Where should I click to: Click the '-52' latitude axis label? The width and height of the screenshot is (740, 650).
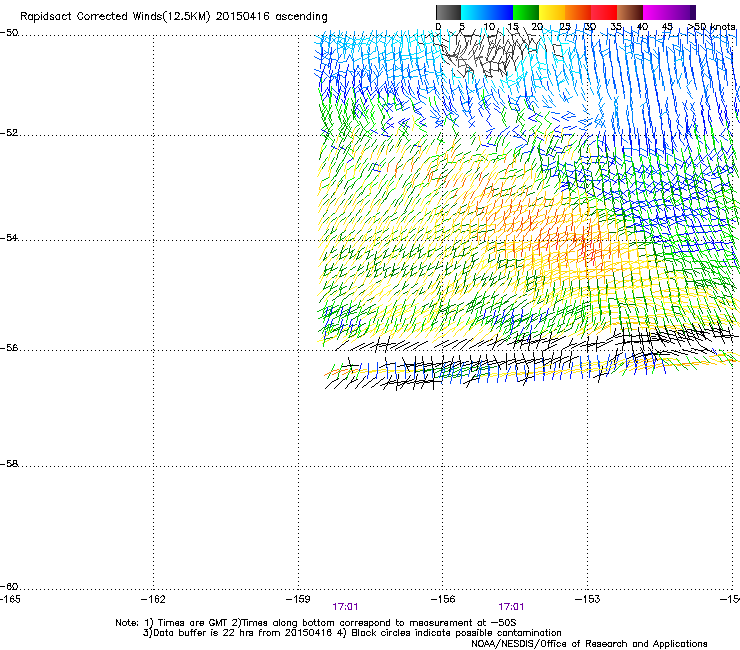coord(9,133)
